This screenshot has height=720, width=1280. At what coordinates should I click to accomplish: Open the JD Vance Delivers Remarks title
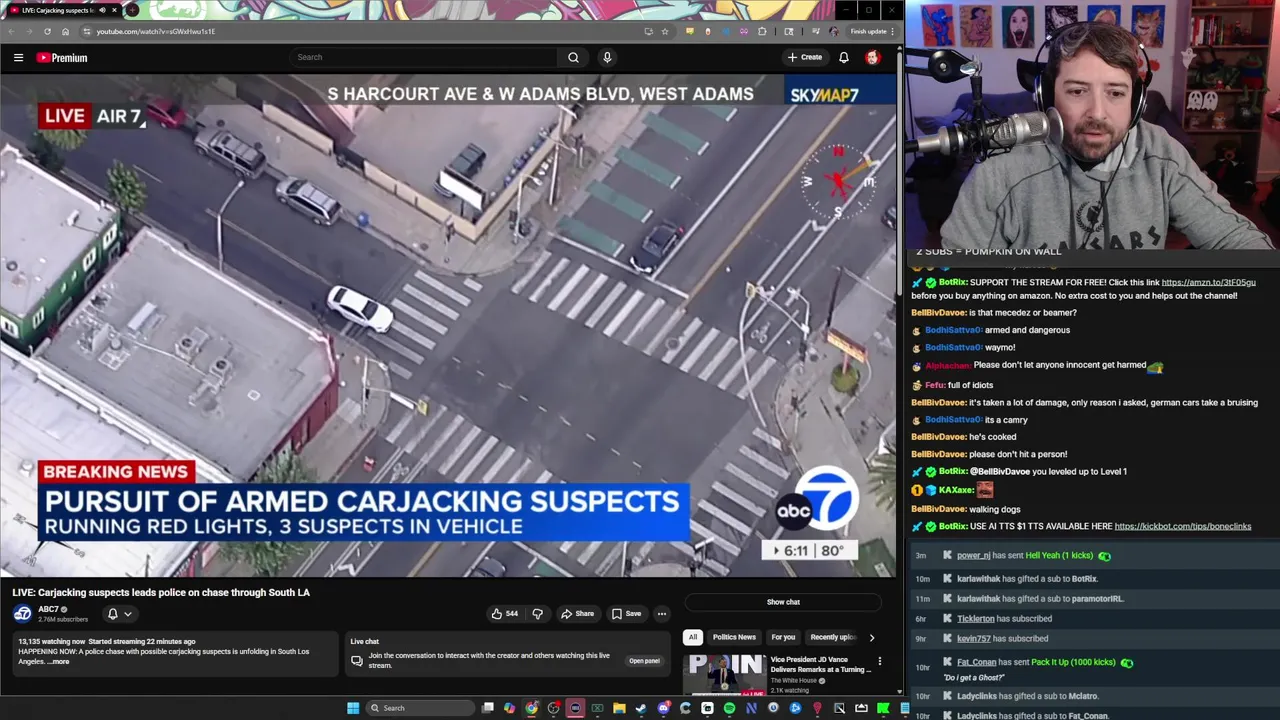click(820, 664)
